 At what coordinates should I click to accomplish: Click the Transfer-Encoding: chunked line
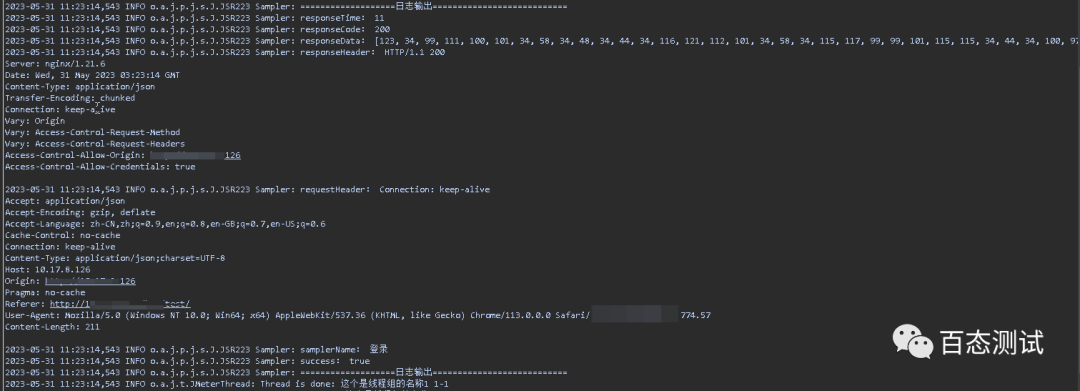[x=70, y=98]
